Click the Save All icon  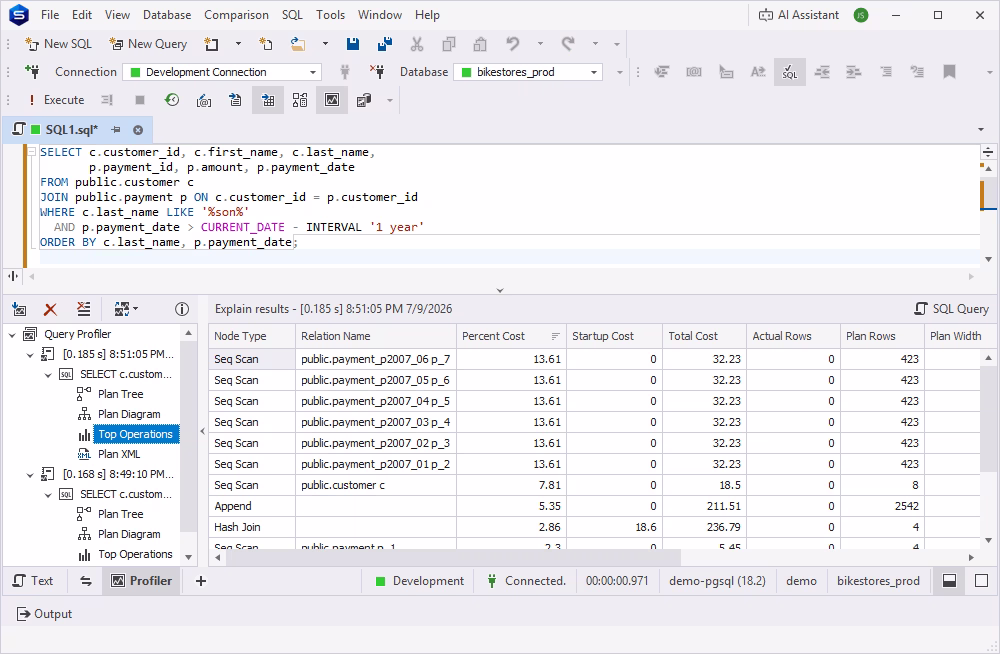(385, 44)
